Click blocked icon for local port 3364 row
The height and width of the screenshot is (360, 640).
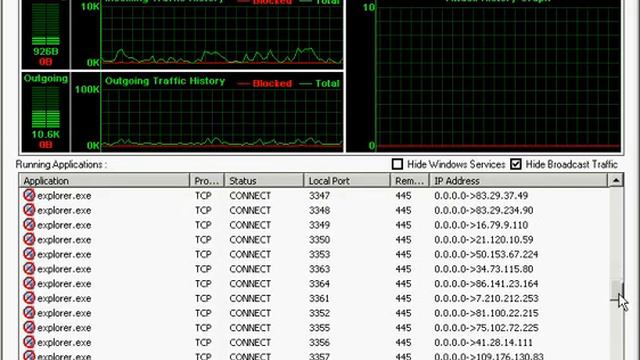pyautogui.click(x=29, y=283)
